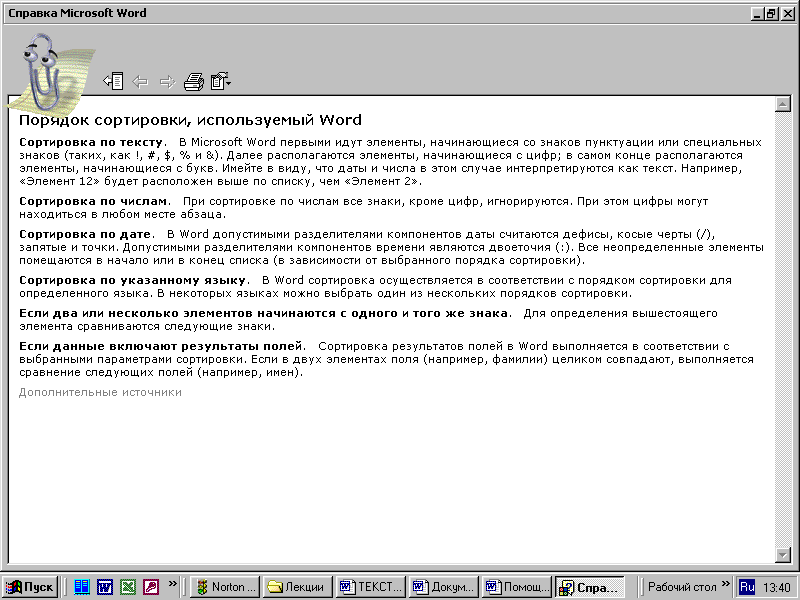
Task: Switch to ТЕКСТ Word document
Action: [x=371, y=587]
